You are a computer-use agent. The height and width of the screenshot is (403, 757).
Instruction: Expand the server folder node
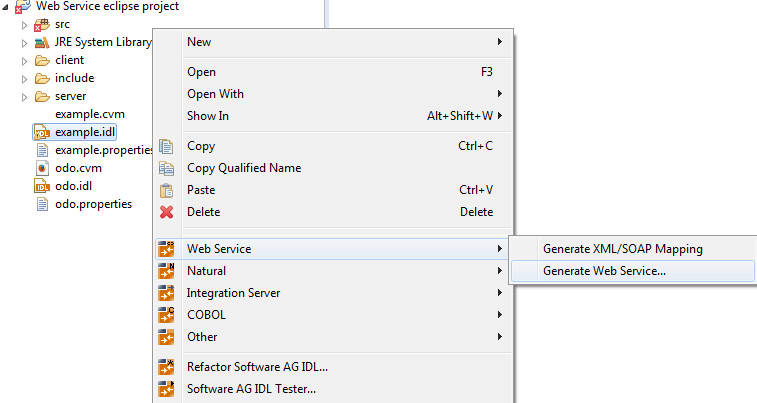pyautogui.click(x=25, y=97)
